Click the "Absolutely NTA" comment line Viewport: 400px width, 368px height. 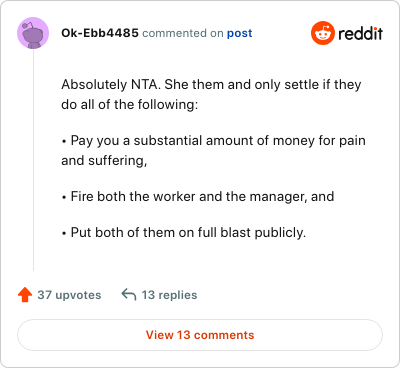point(211,85)
